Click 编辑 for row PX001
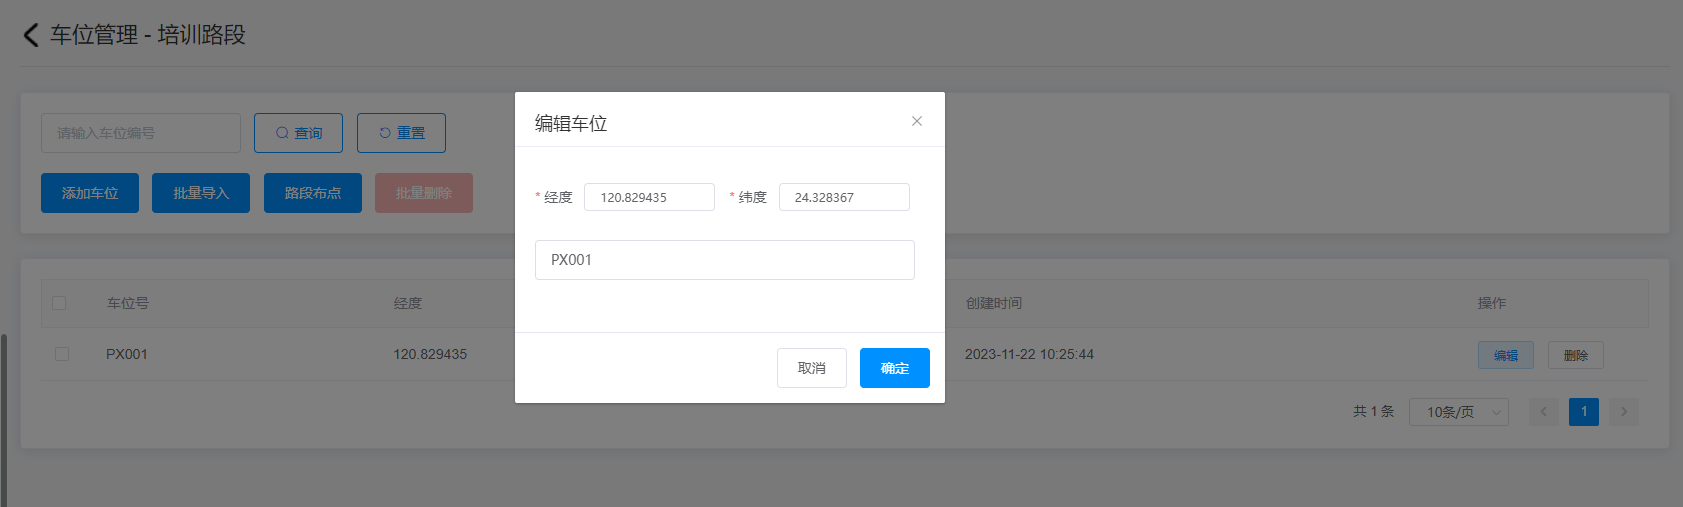This screenshot has height=507, width=1683. [x=1505, y=355]
